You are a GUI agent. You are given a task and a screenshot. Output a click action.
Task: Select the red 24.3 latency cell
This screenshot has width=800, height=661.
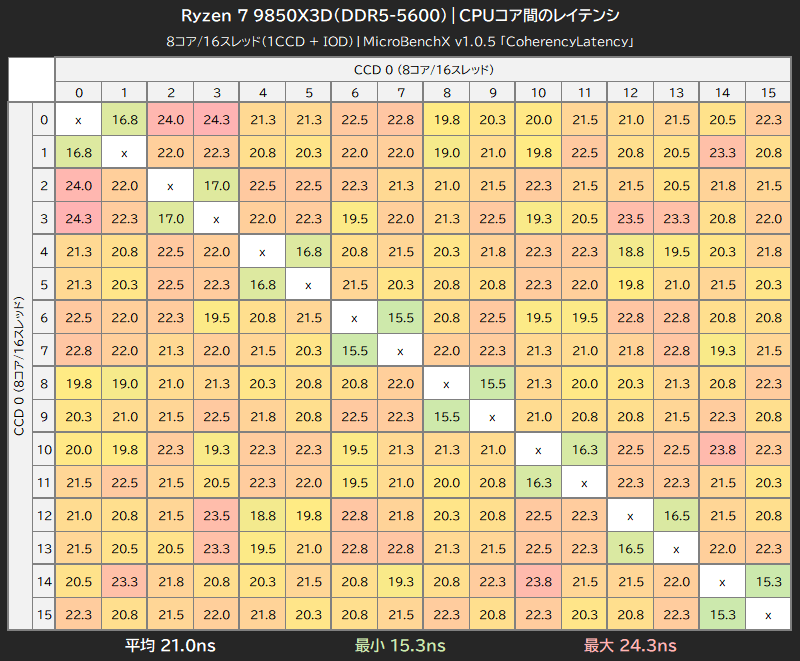point(216,119)
